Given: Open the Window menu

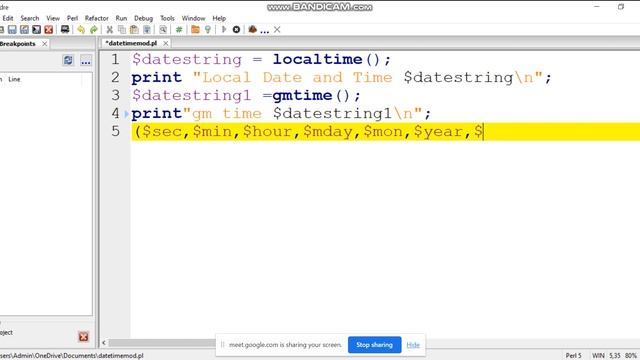Looking at the screenshot, I should (193, 18).
